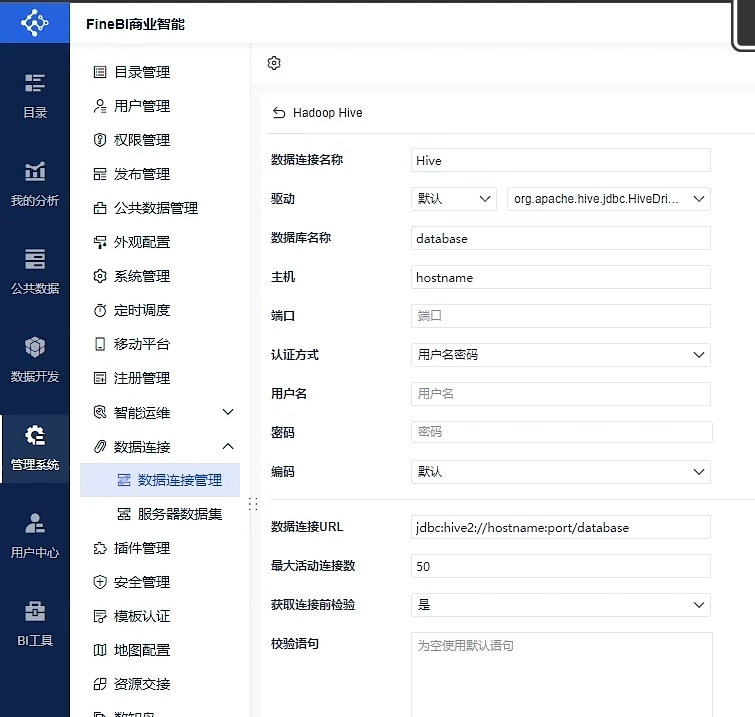
Task: Open 发布管理 menu item
Action: (160, 174)
